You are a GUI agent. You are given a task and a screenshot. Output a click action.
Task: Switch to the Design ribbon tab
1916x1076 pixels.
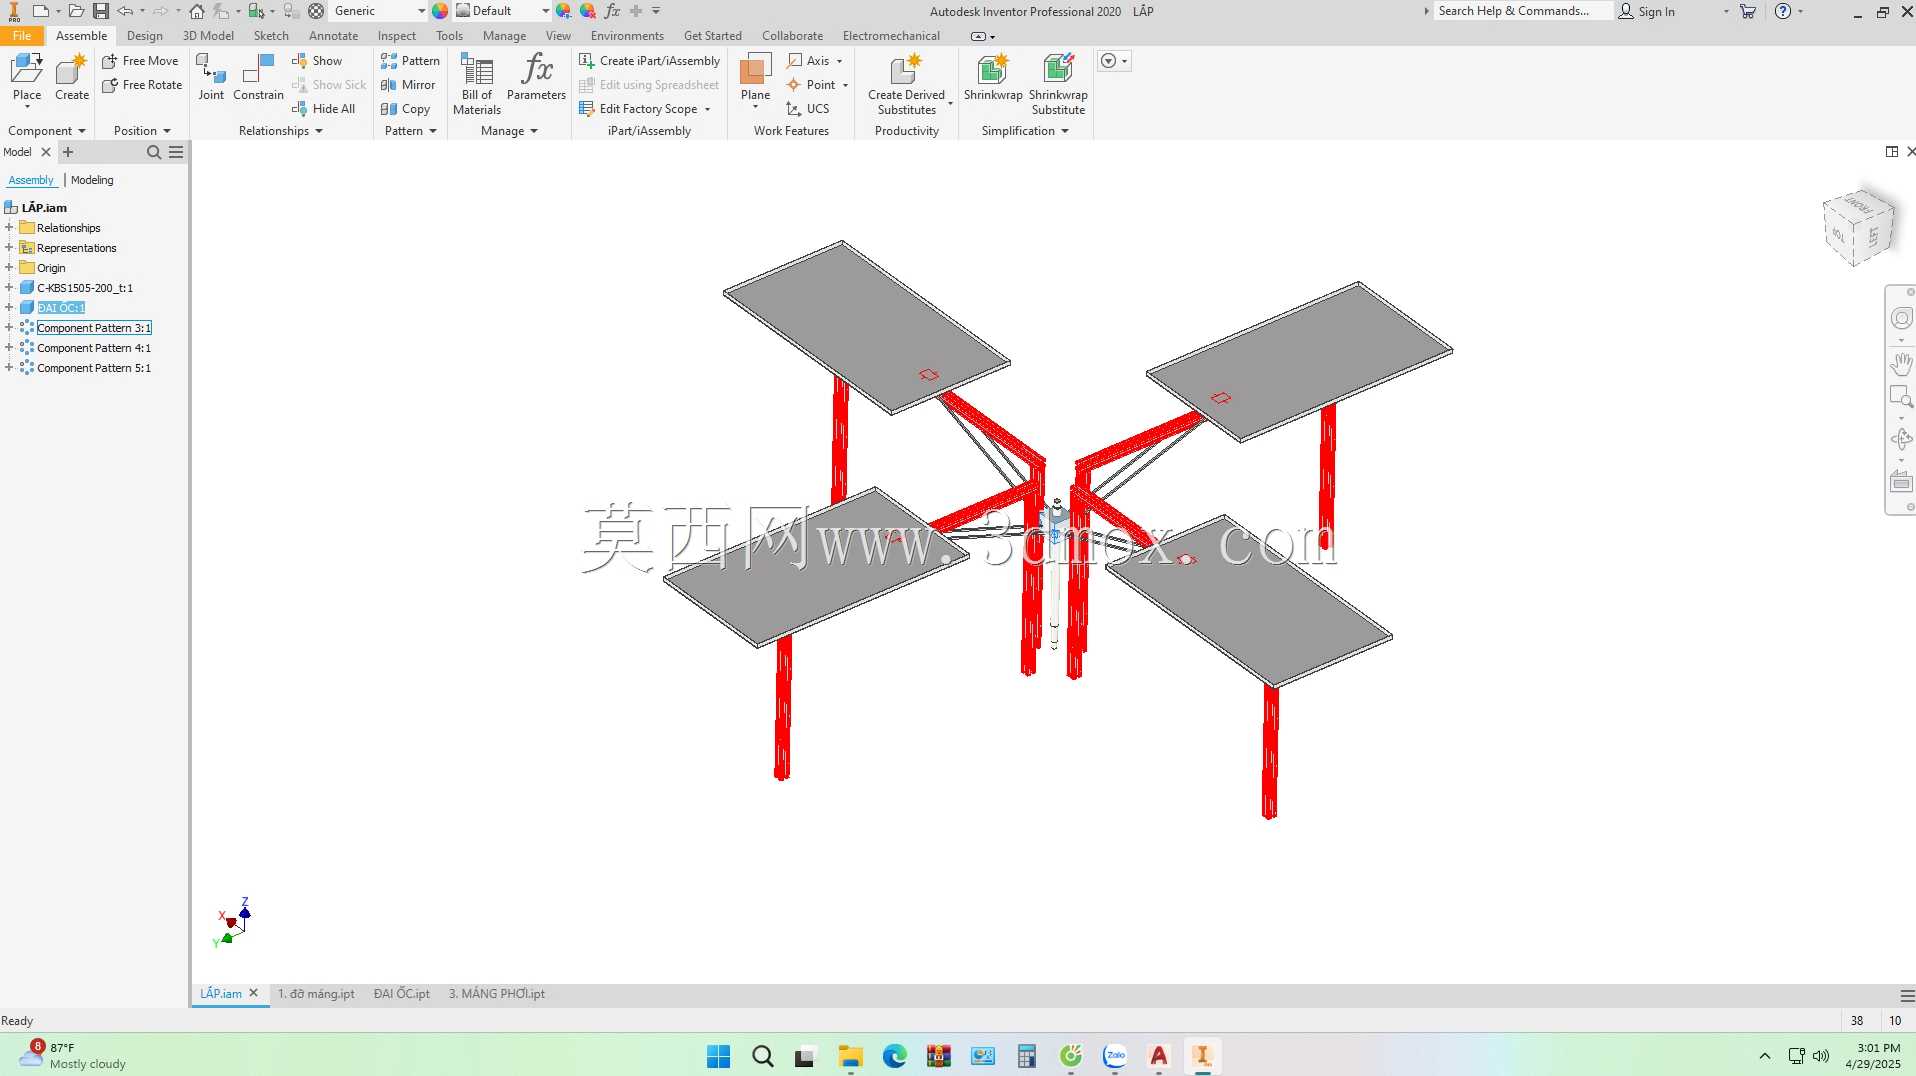(145, 36)
